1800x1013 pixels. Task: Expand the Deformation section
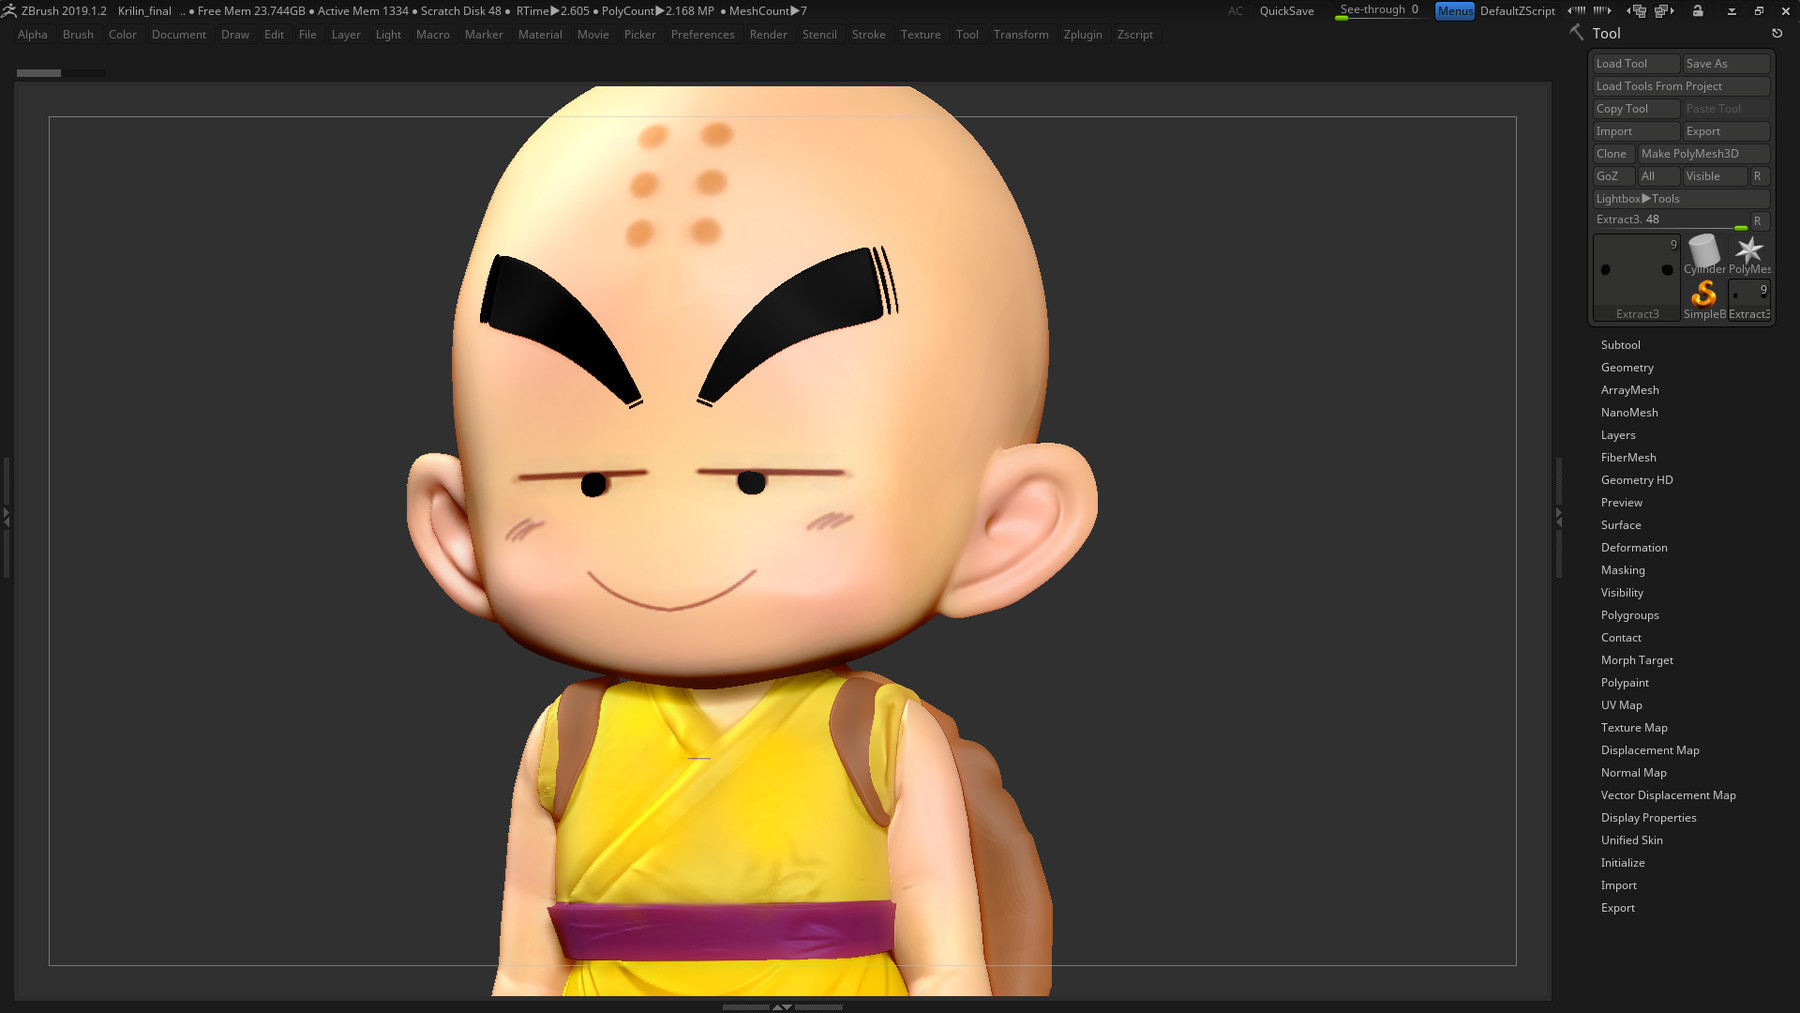1634,548
